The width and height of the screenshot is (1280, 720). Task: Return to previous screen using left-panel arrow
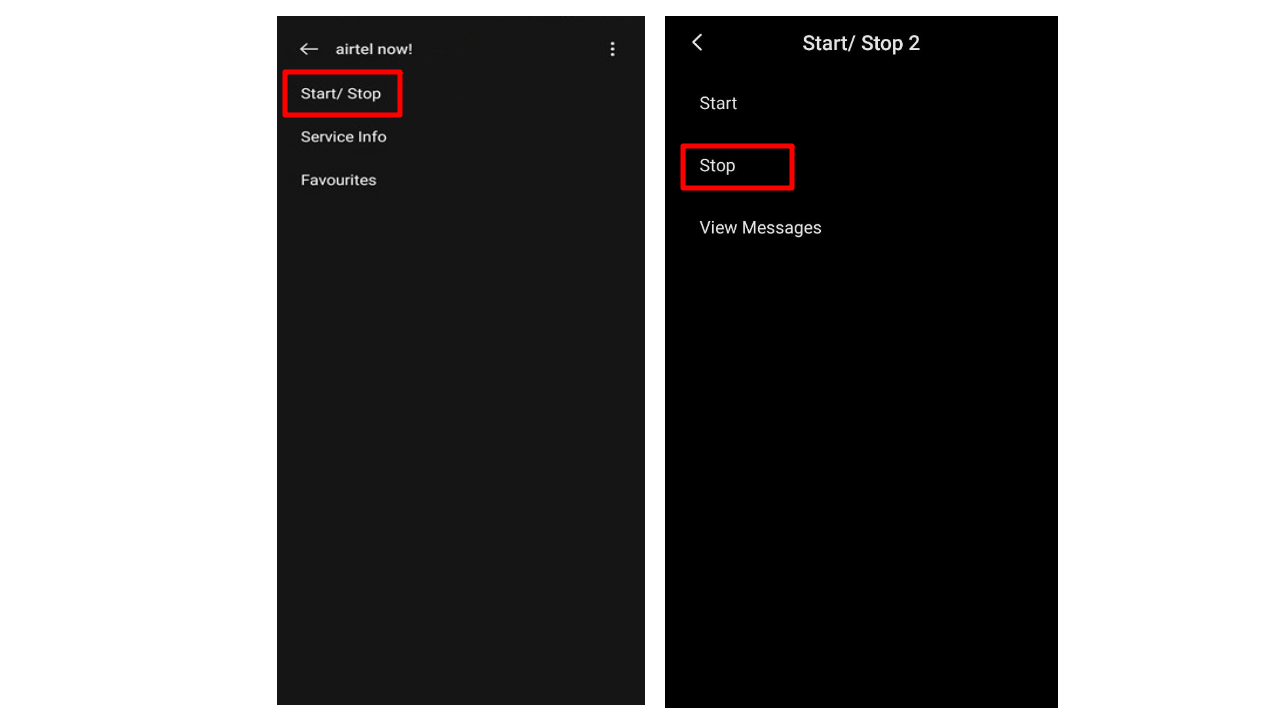coord(308,48)
